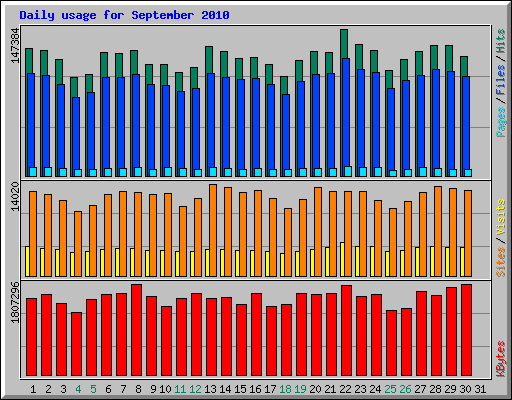Screen dimensions: 512x400
Task: Click the red KBytes bar for day 22
Action: tap(347, 330)
